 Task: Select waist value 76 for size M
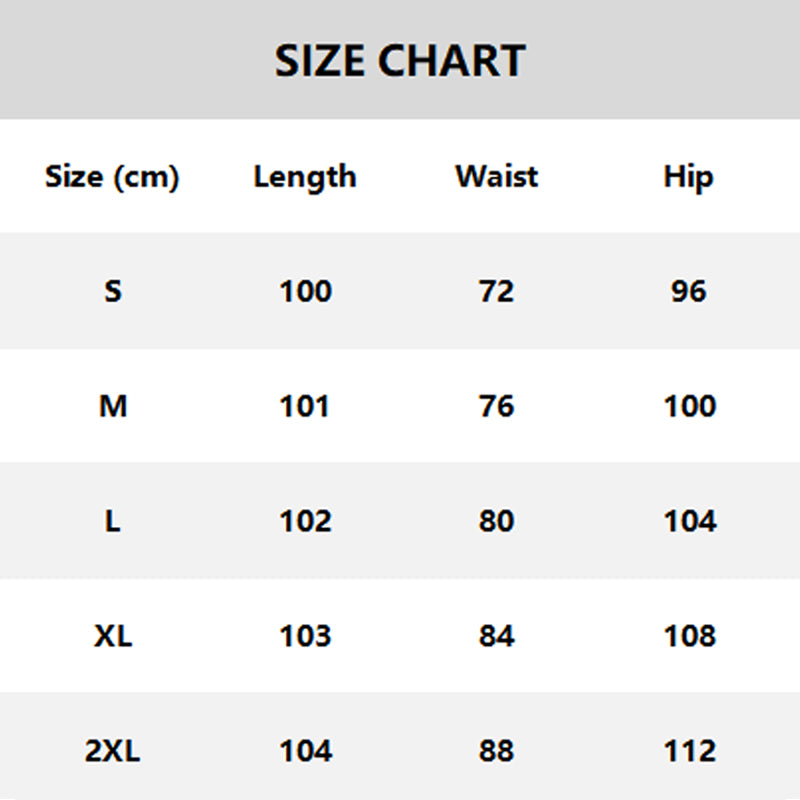click(497, 406)
